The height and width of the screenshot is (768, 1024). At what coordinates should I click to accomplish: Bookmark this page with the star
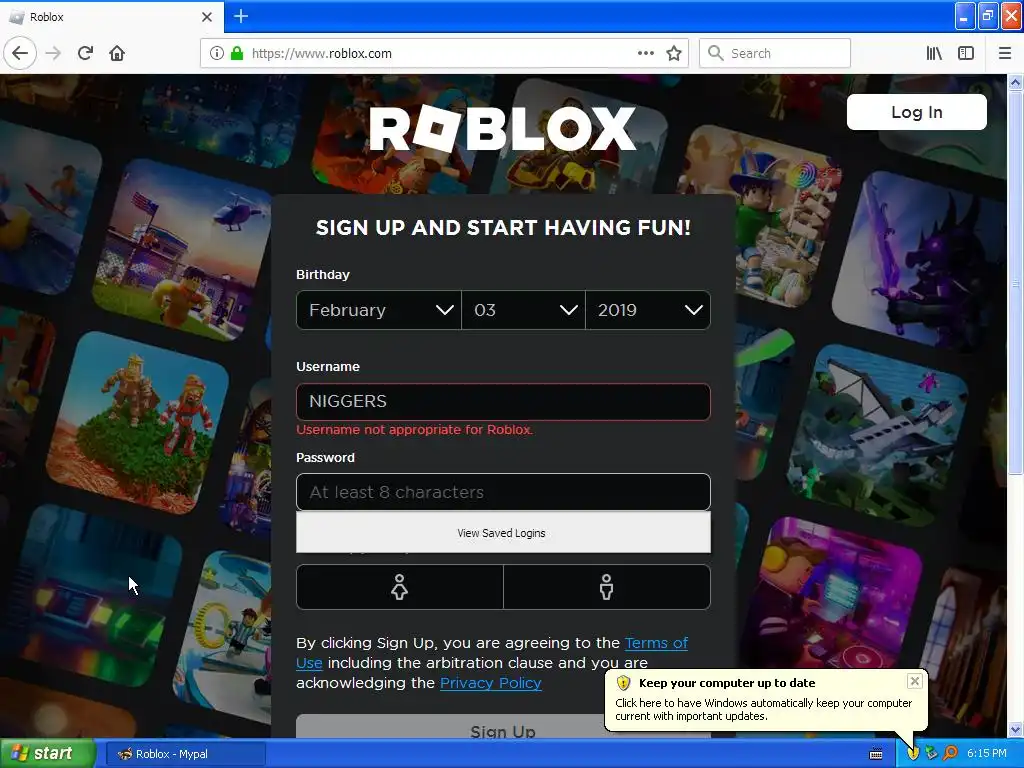(x=674, y=53)
